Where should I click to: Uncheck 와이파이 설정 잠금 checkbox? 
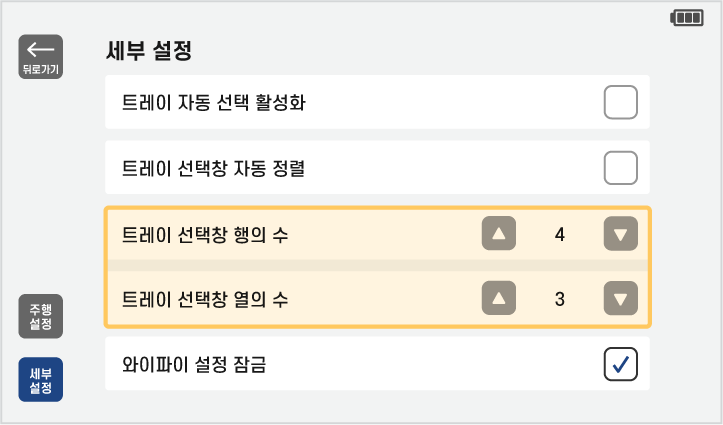pos(620,365)
